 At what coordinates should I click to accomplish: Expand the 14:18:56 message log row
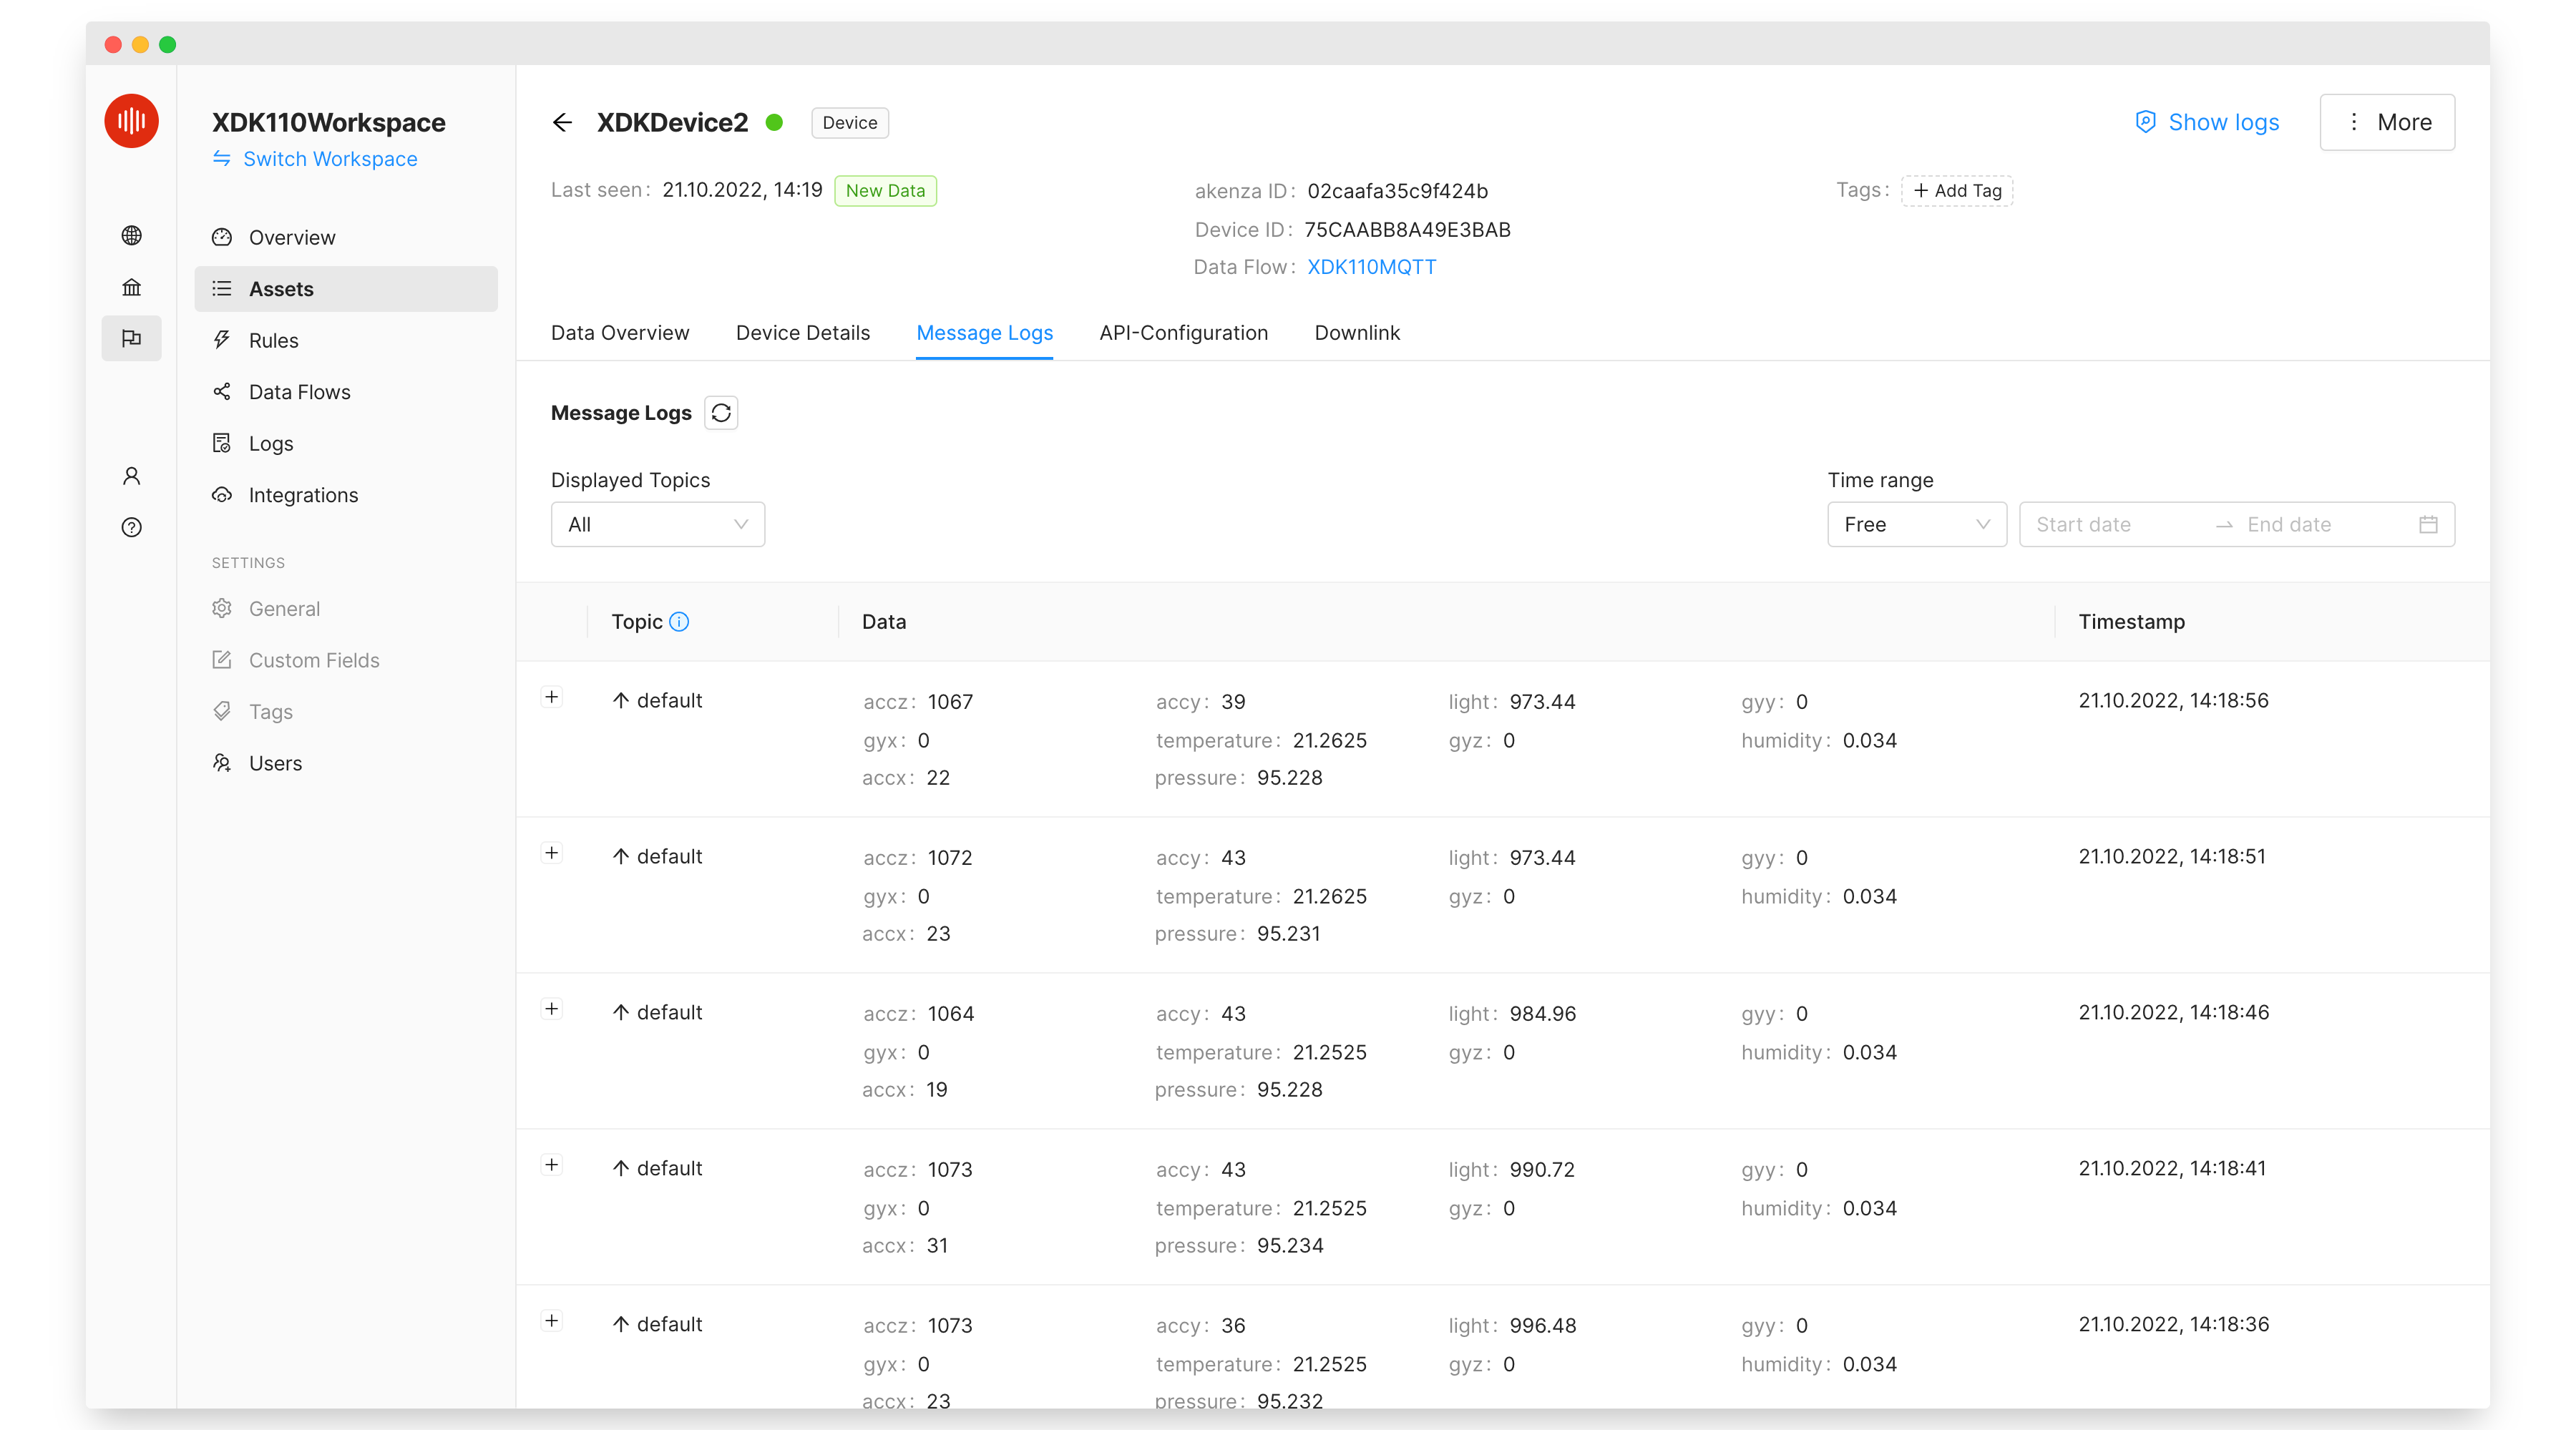point(551,697)
